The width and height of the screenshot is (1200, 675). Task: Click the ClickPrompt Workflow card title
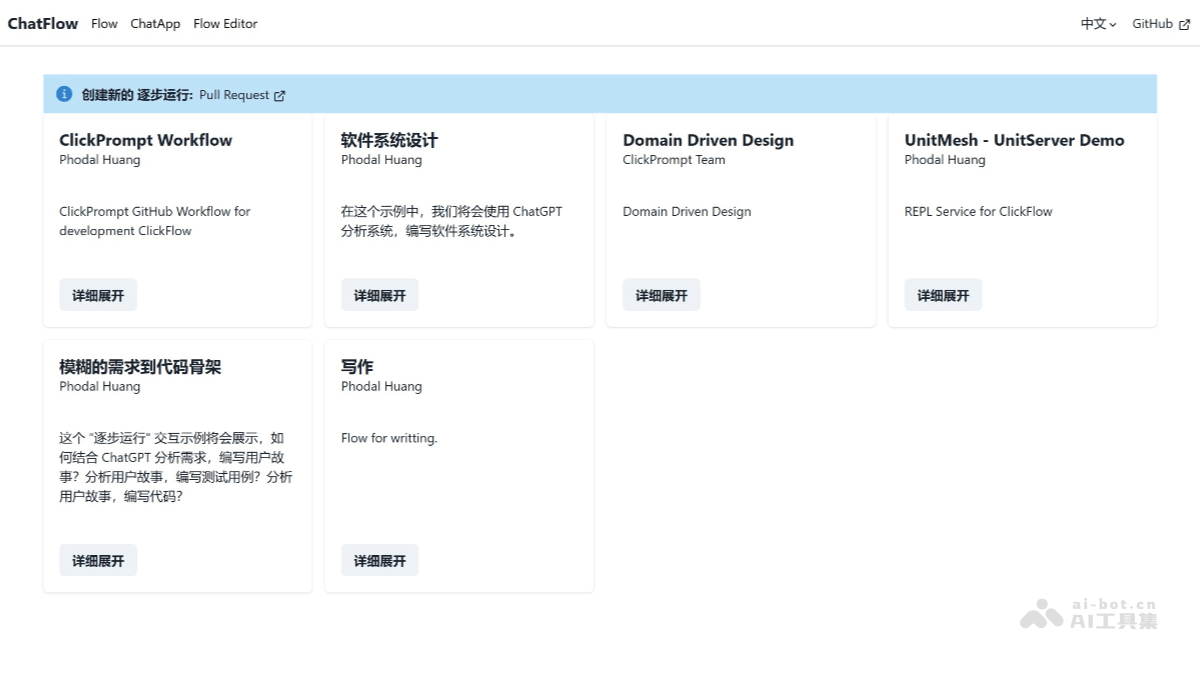pos(145,140)
